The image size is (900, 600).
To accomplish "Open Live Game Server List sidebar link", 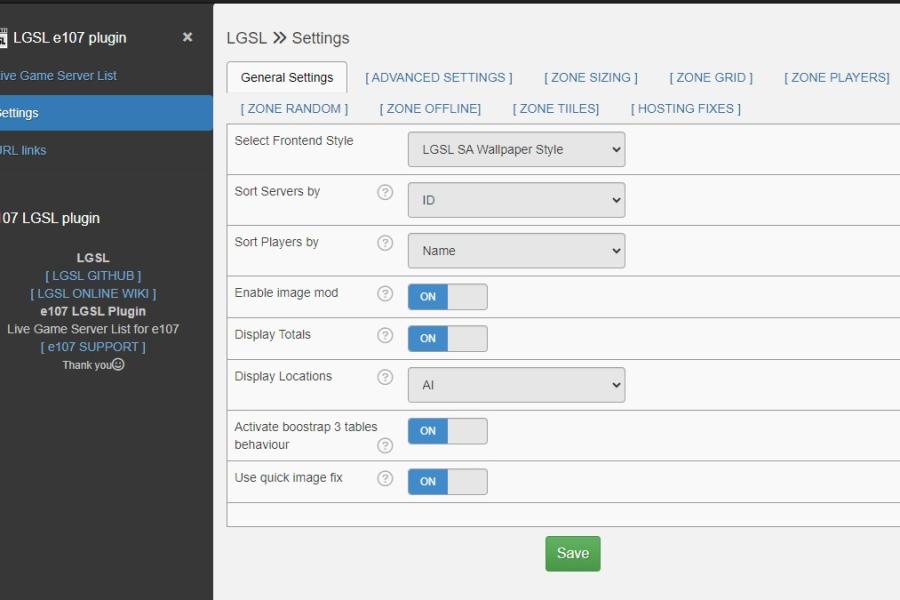I will tap(58, 76).
